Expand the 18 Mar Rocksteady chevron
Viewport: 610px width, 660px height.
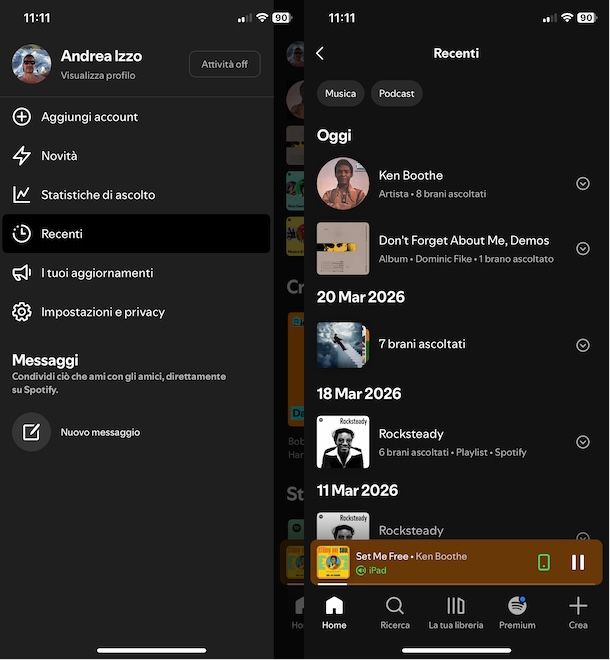(x=583, y=442)
